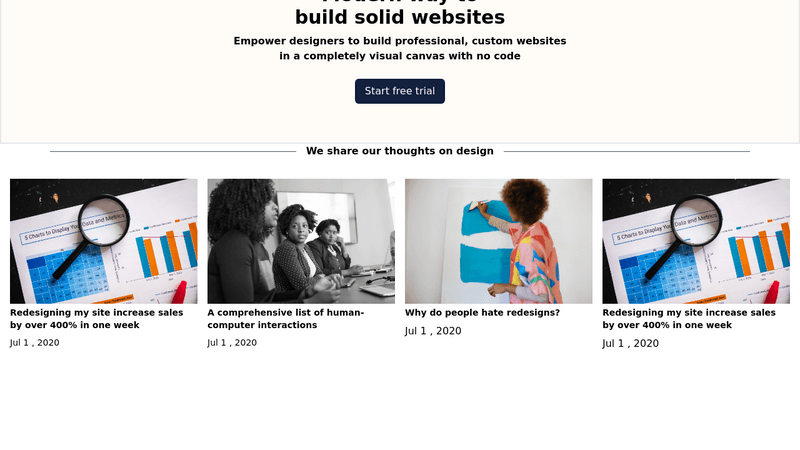The height and width of the screenshot is (450, 800).
Task: Open the last card's "Redesigning my site" title
Action: pos(688,318)
